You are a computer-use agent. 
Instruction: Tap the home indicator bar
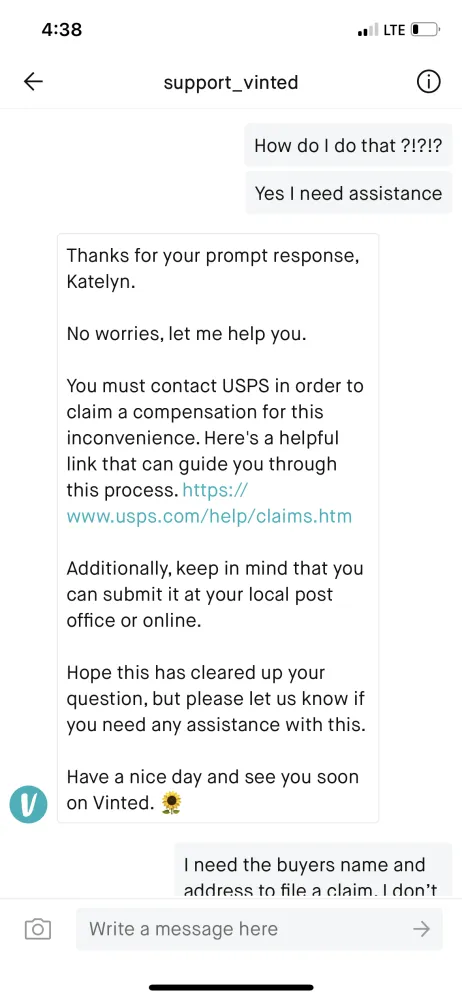(231, 987)
